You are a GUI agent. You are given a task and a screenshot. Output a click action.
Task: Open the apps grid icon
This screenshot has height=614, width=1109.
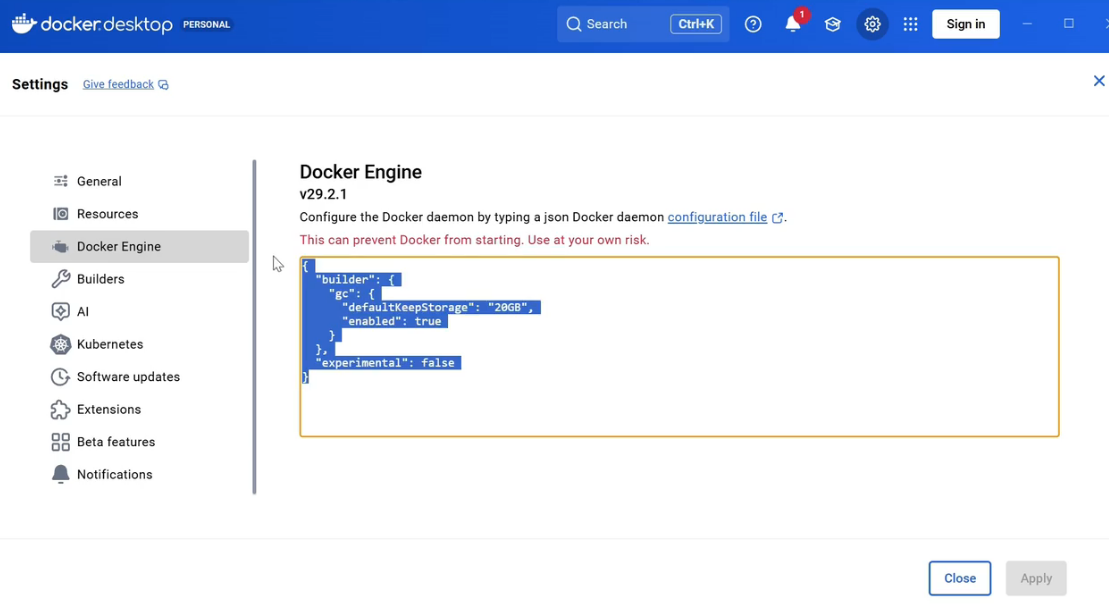[x=910, y=24]
